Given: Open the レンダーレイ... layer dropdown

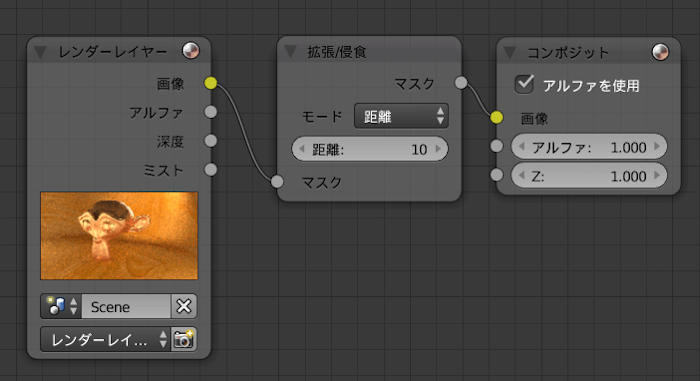Looking at the screenshot, I should pyautogui.click(x=105, y=339).
